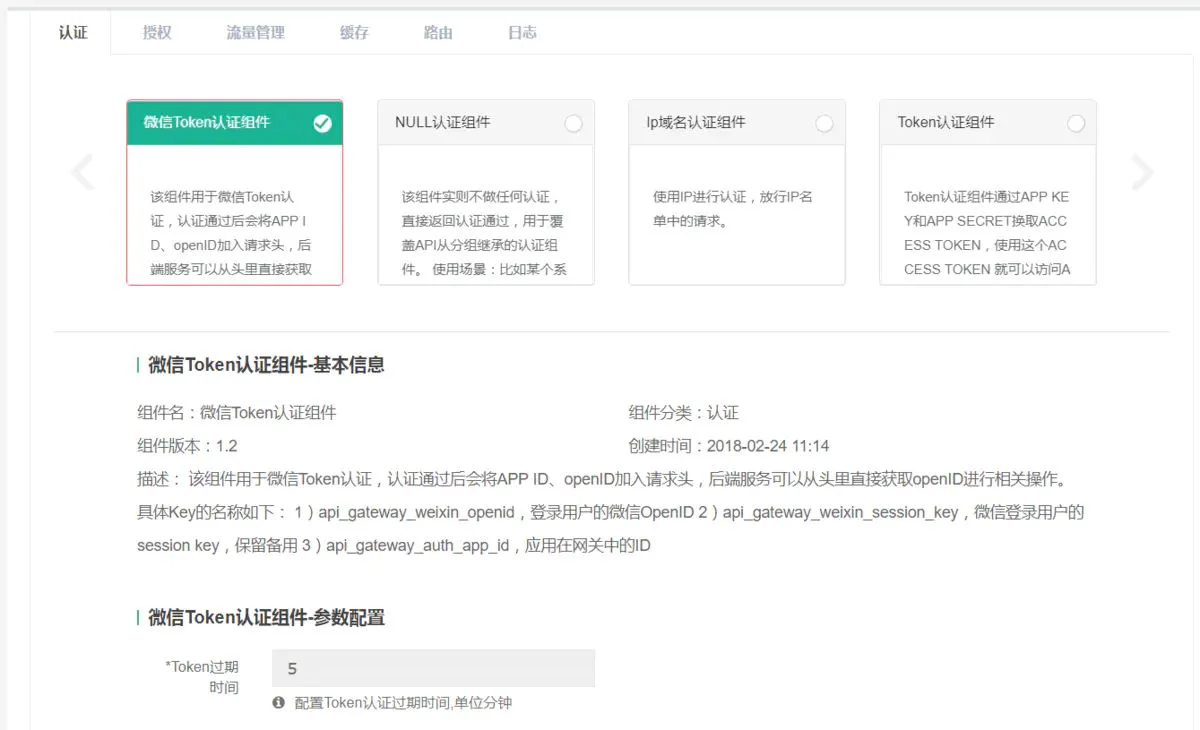The width and height of the screenshot is (1200, 730).
Task: Click the Ip域名认证组件 card title
Action: tap(696, 122)
